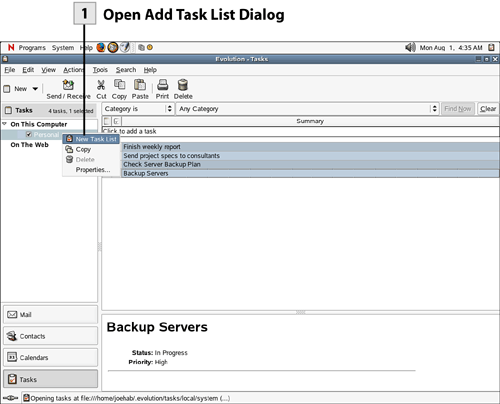Open the Search menu
Image resolution: width=500 pixels, height=404 pixels.
tap(126, 70)
